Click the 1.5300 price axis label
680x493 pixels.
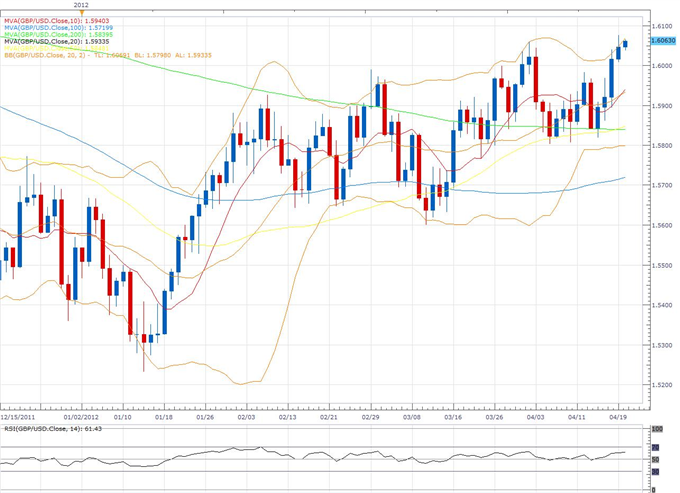click(662, 346)
